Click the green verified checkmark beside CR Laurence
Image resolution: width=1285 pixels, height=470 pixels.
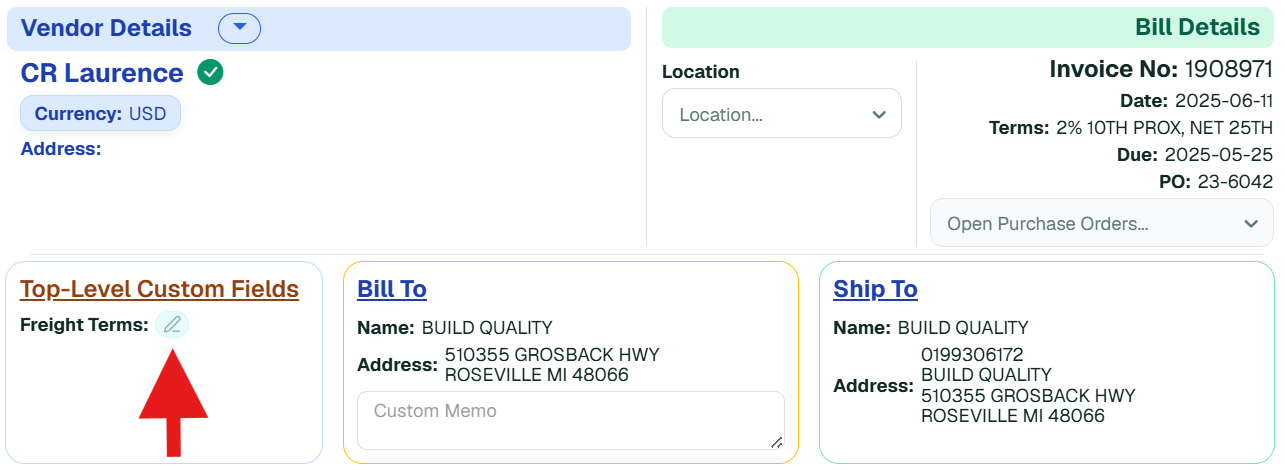[x=210, y=73]
